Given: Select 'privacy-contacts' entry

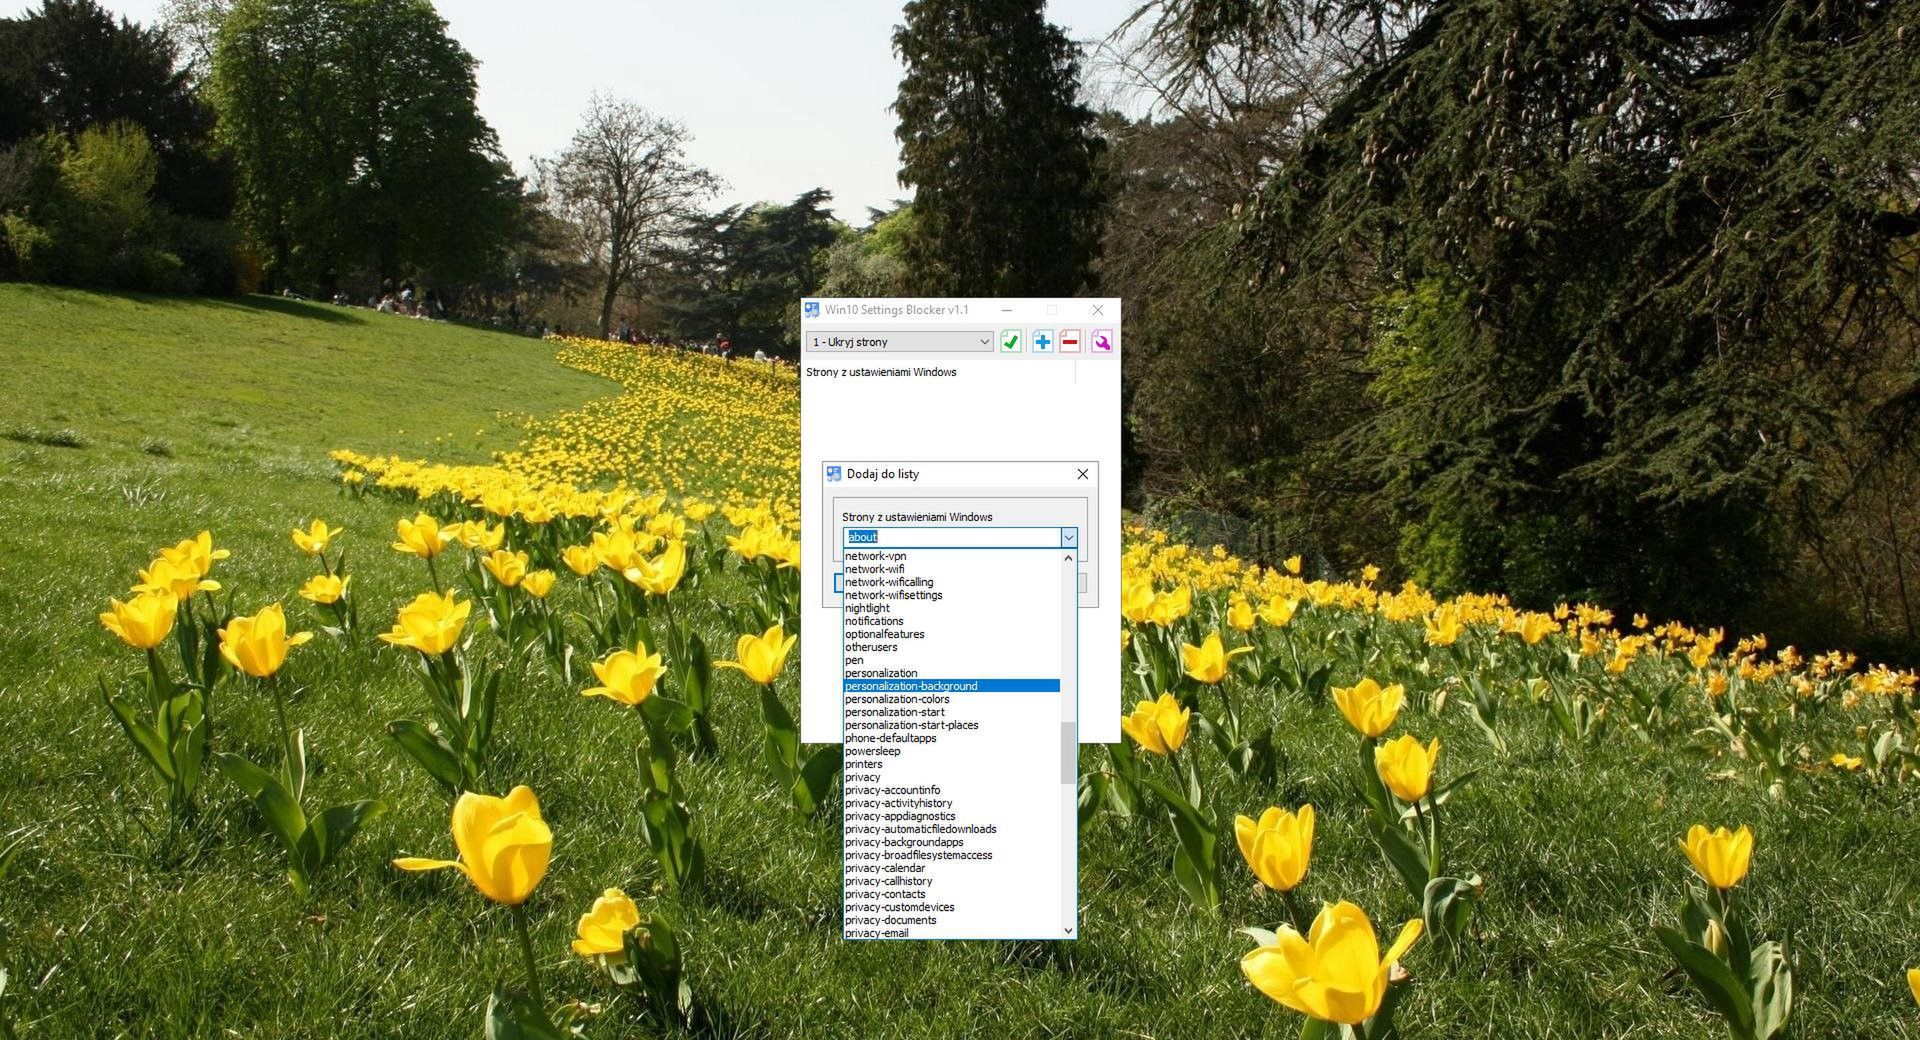Looking at the screenshot, I should click(951, 894).
